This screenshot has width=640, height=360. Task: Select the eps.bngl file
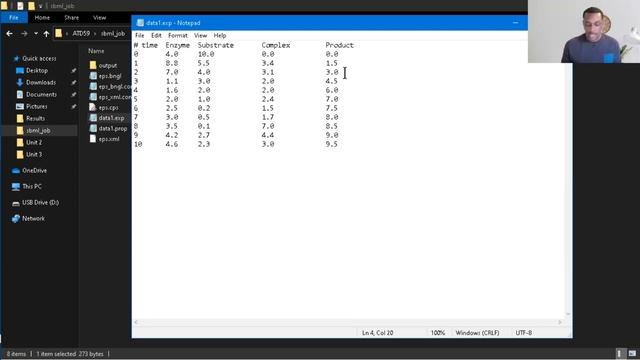[110, 76]
